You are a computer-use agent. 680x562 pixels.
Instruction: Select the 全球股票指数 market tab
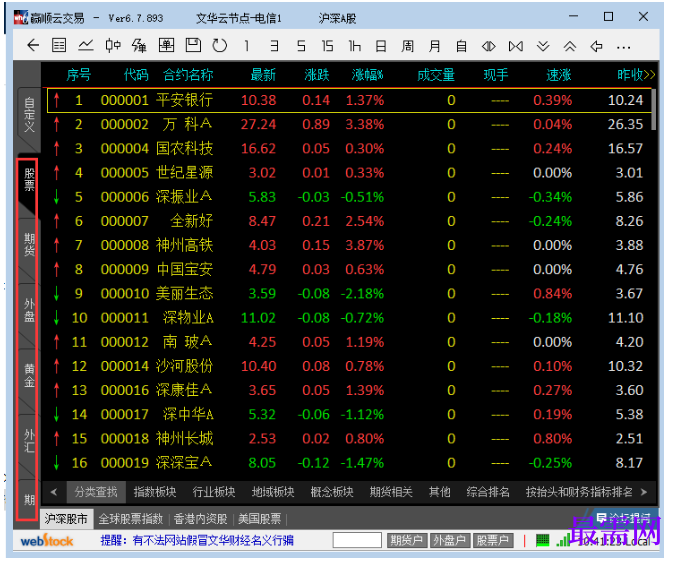click(x=131, y=519)
